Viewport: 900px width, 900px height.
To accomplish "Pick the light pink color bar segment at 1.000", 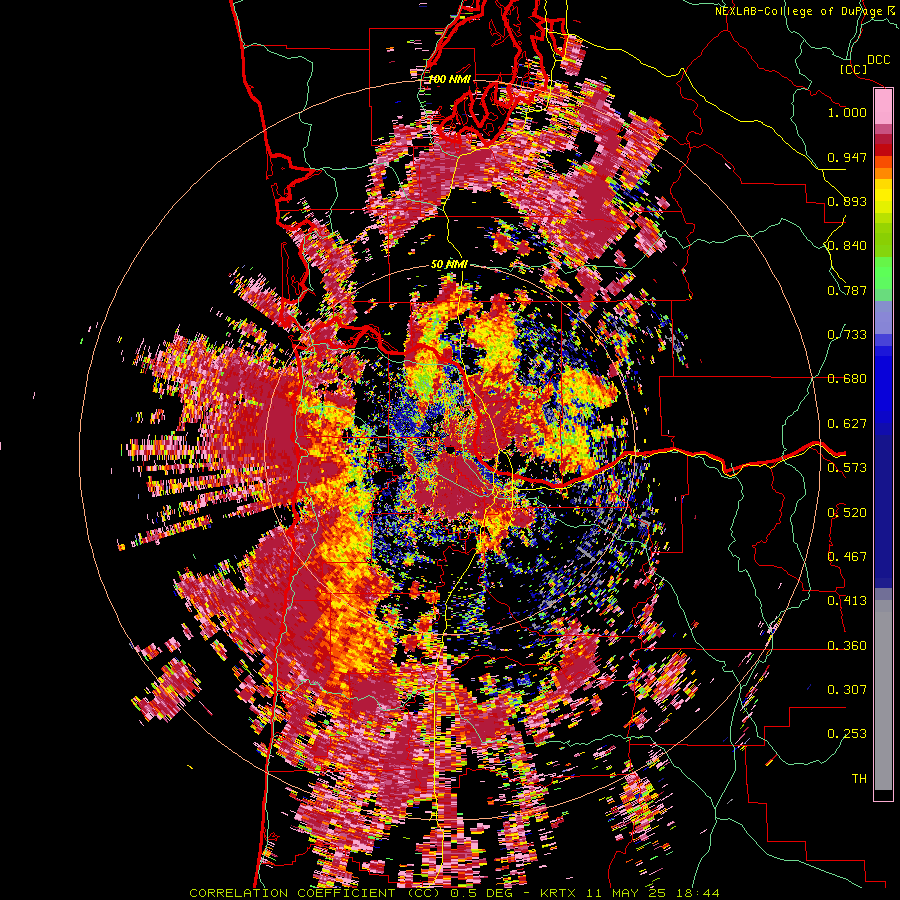I will coord(883,107).
